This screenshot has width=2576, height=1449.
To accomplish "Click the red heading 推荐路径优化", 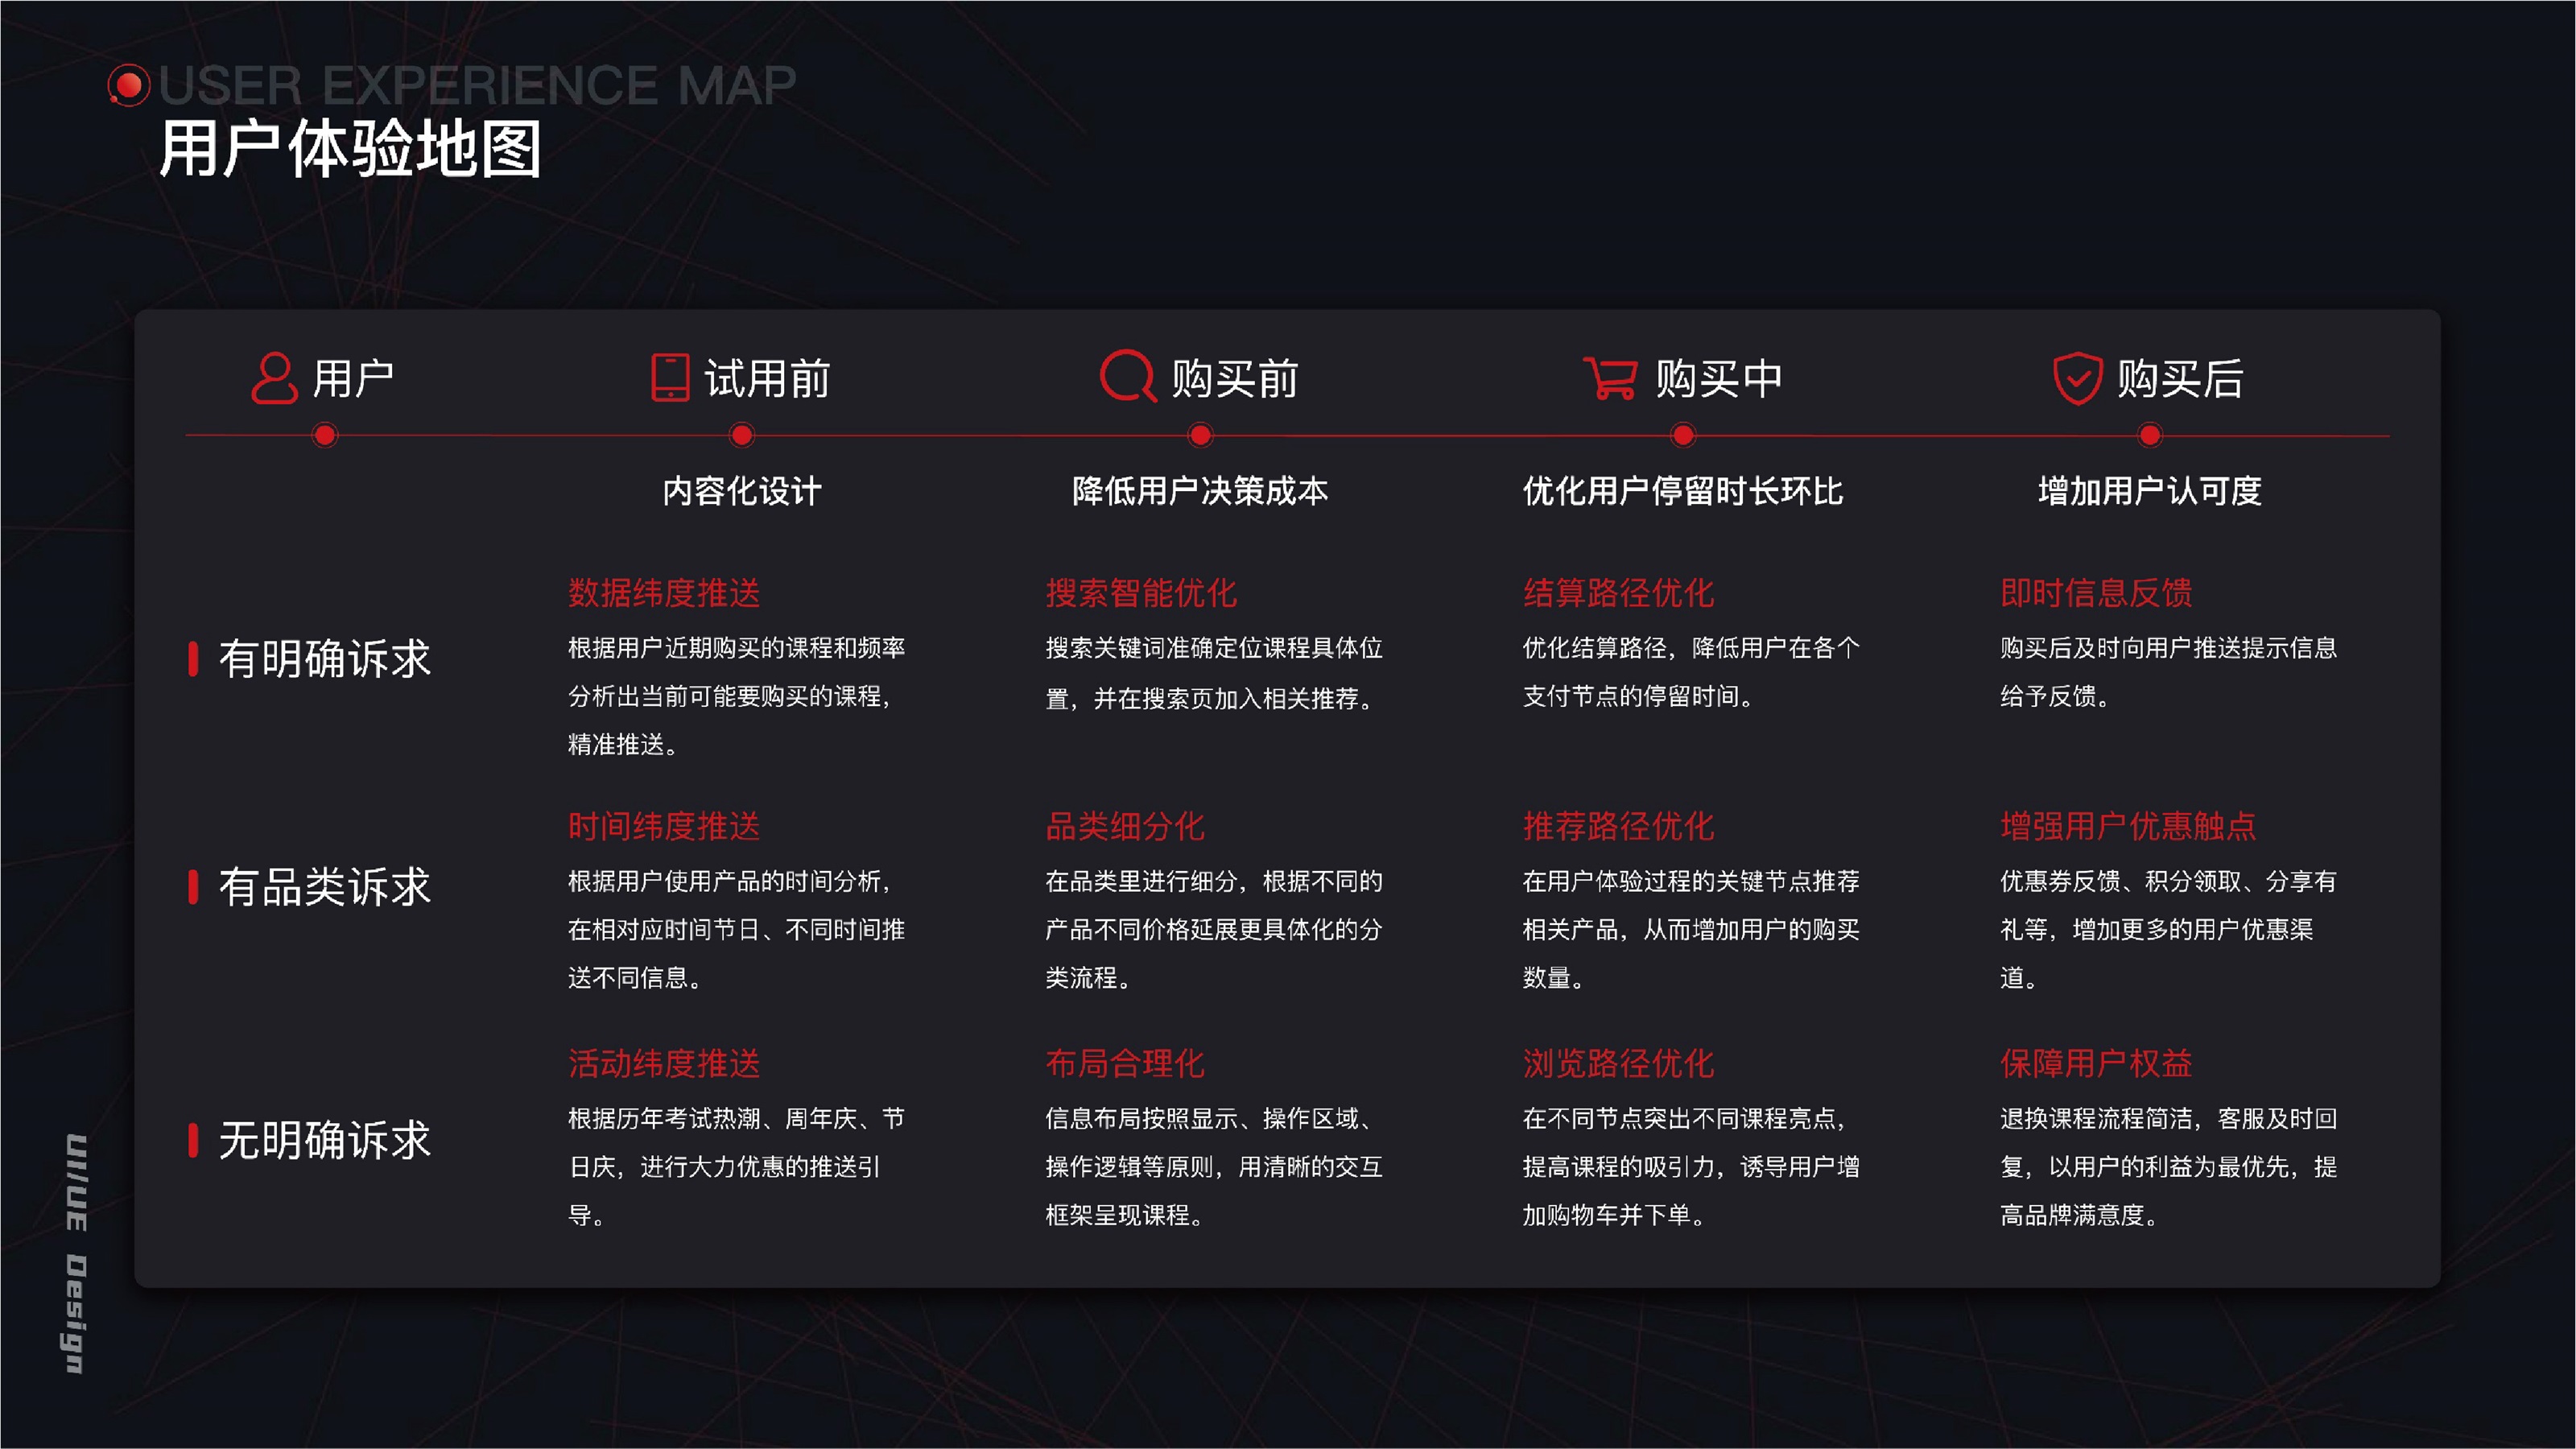I will click(x=1619, y=826).
